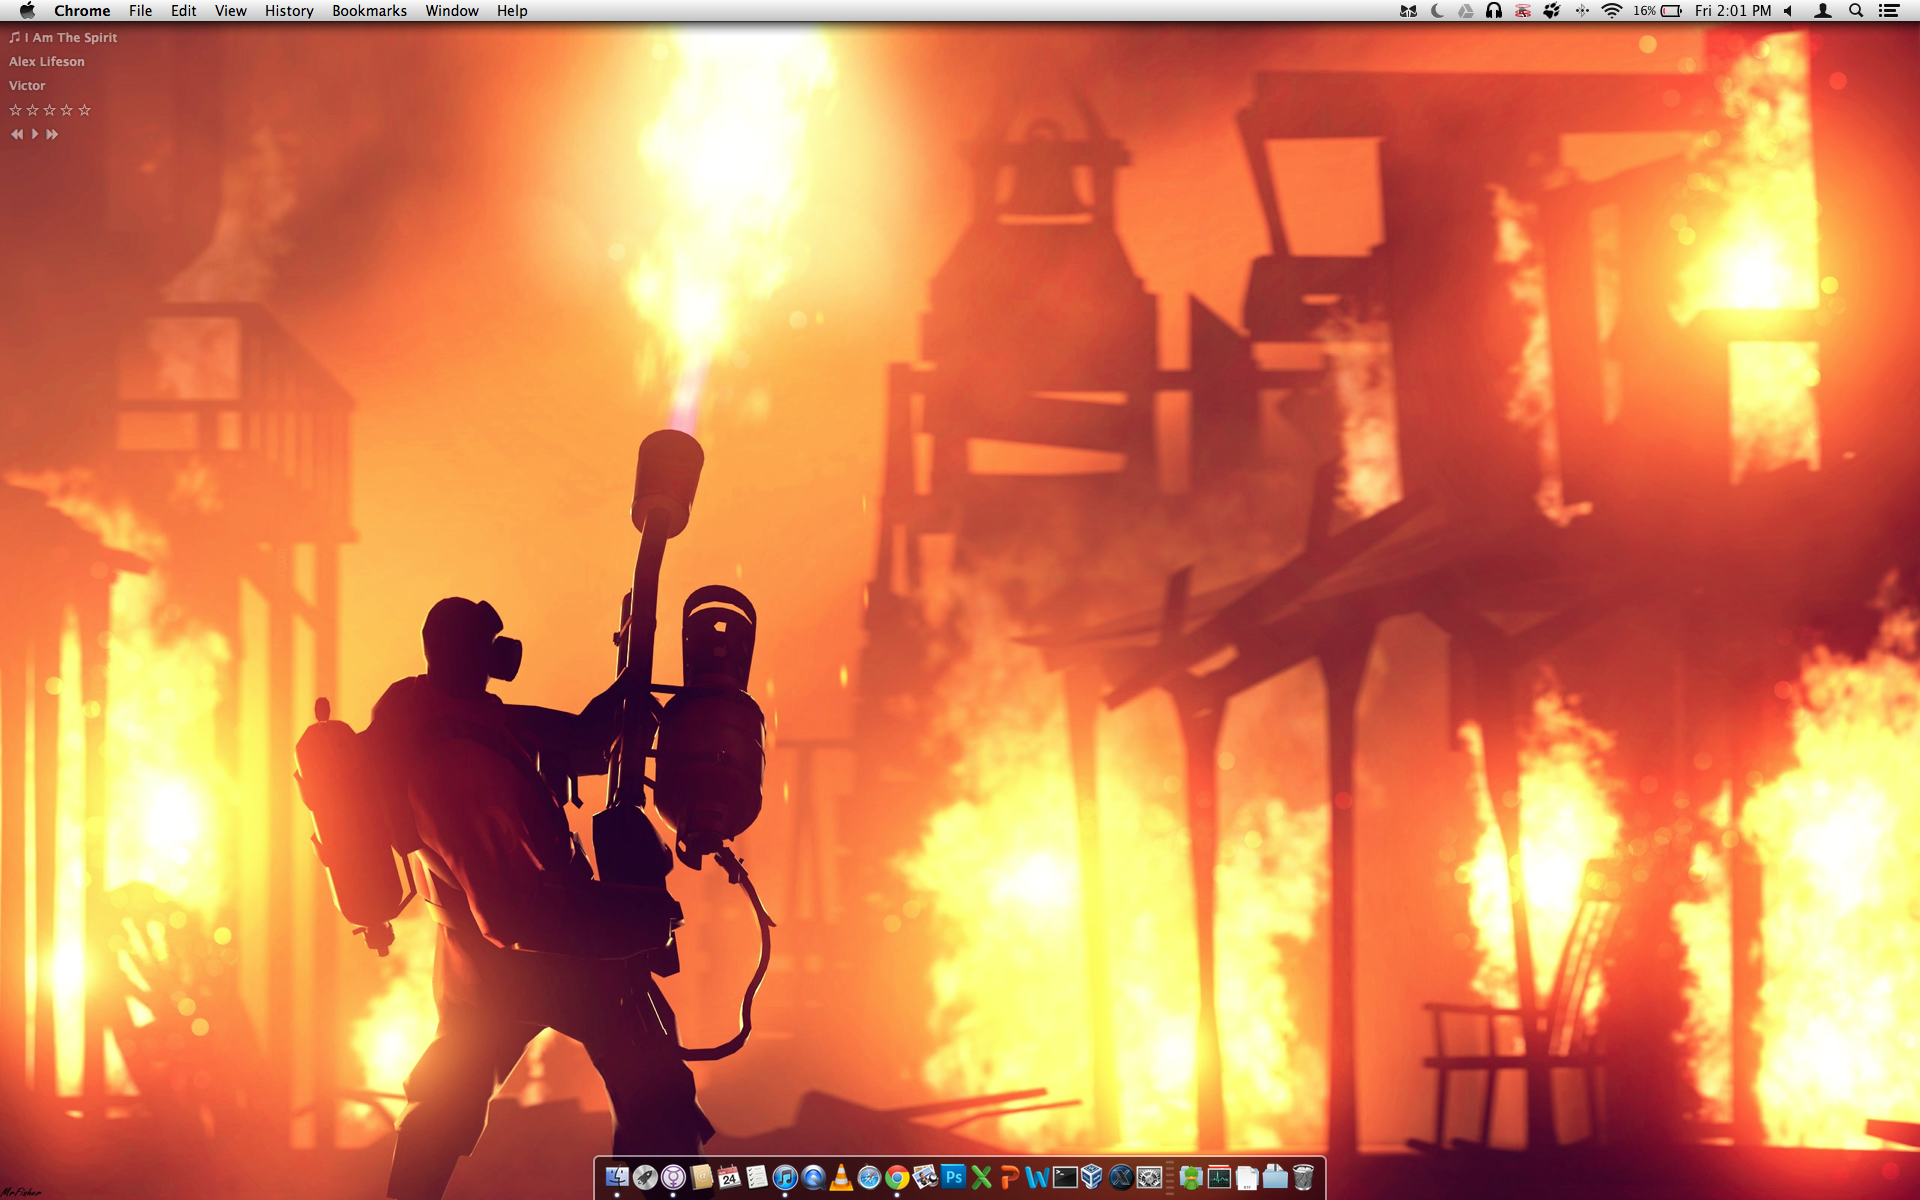Open the Apple menu
Image resolution: width=1920 pixels, height=1200 pixels.
tap(27, 11)
